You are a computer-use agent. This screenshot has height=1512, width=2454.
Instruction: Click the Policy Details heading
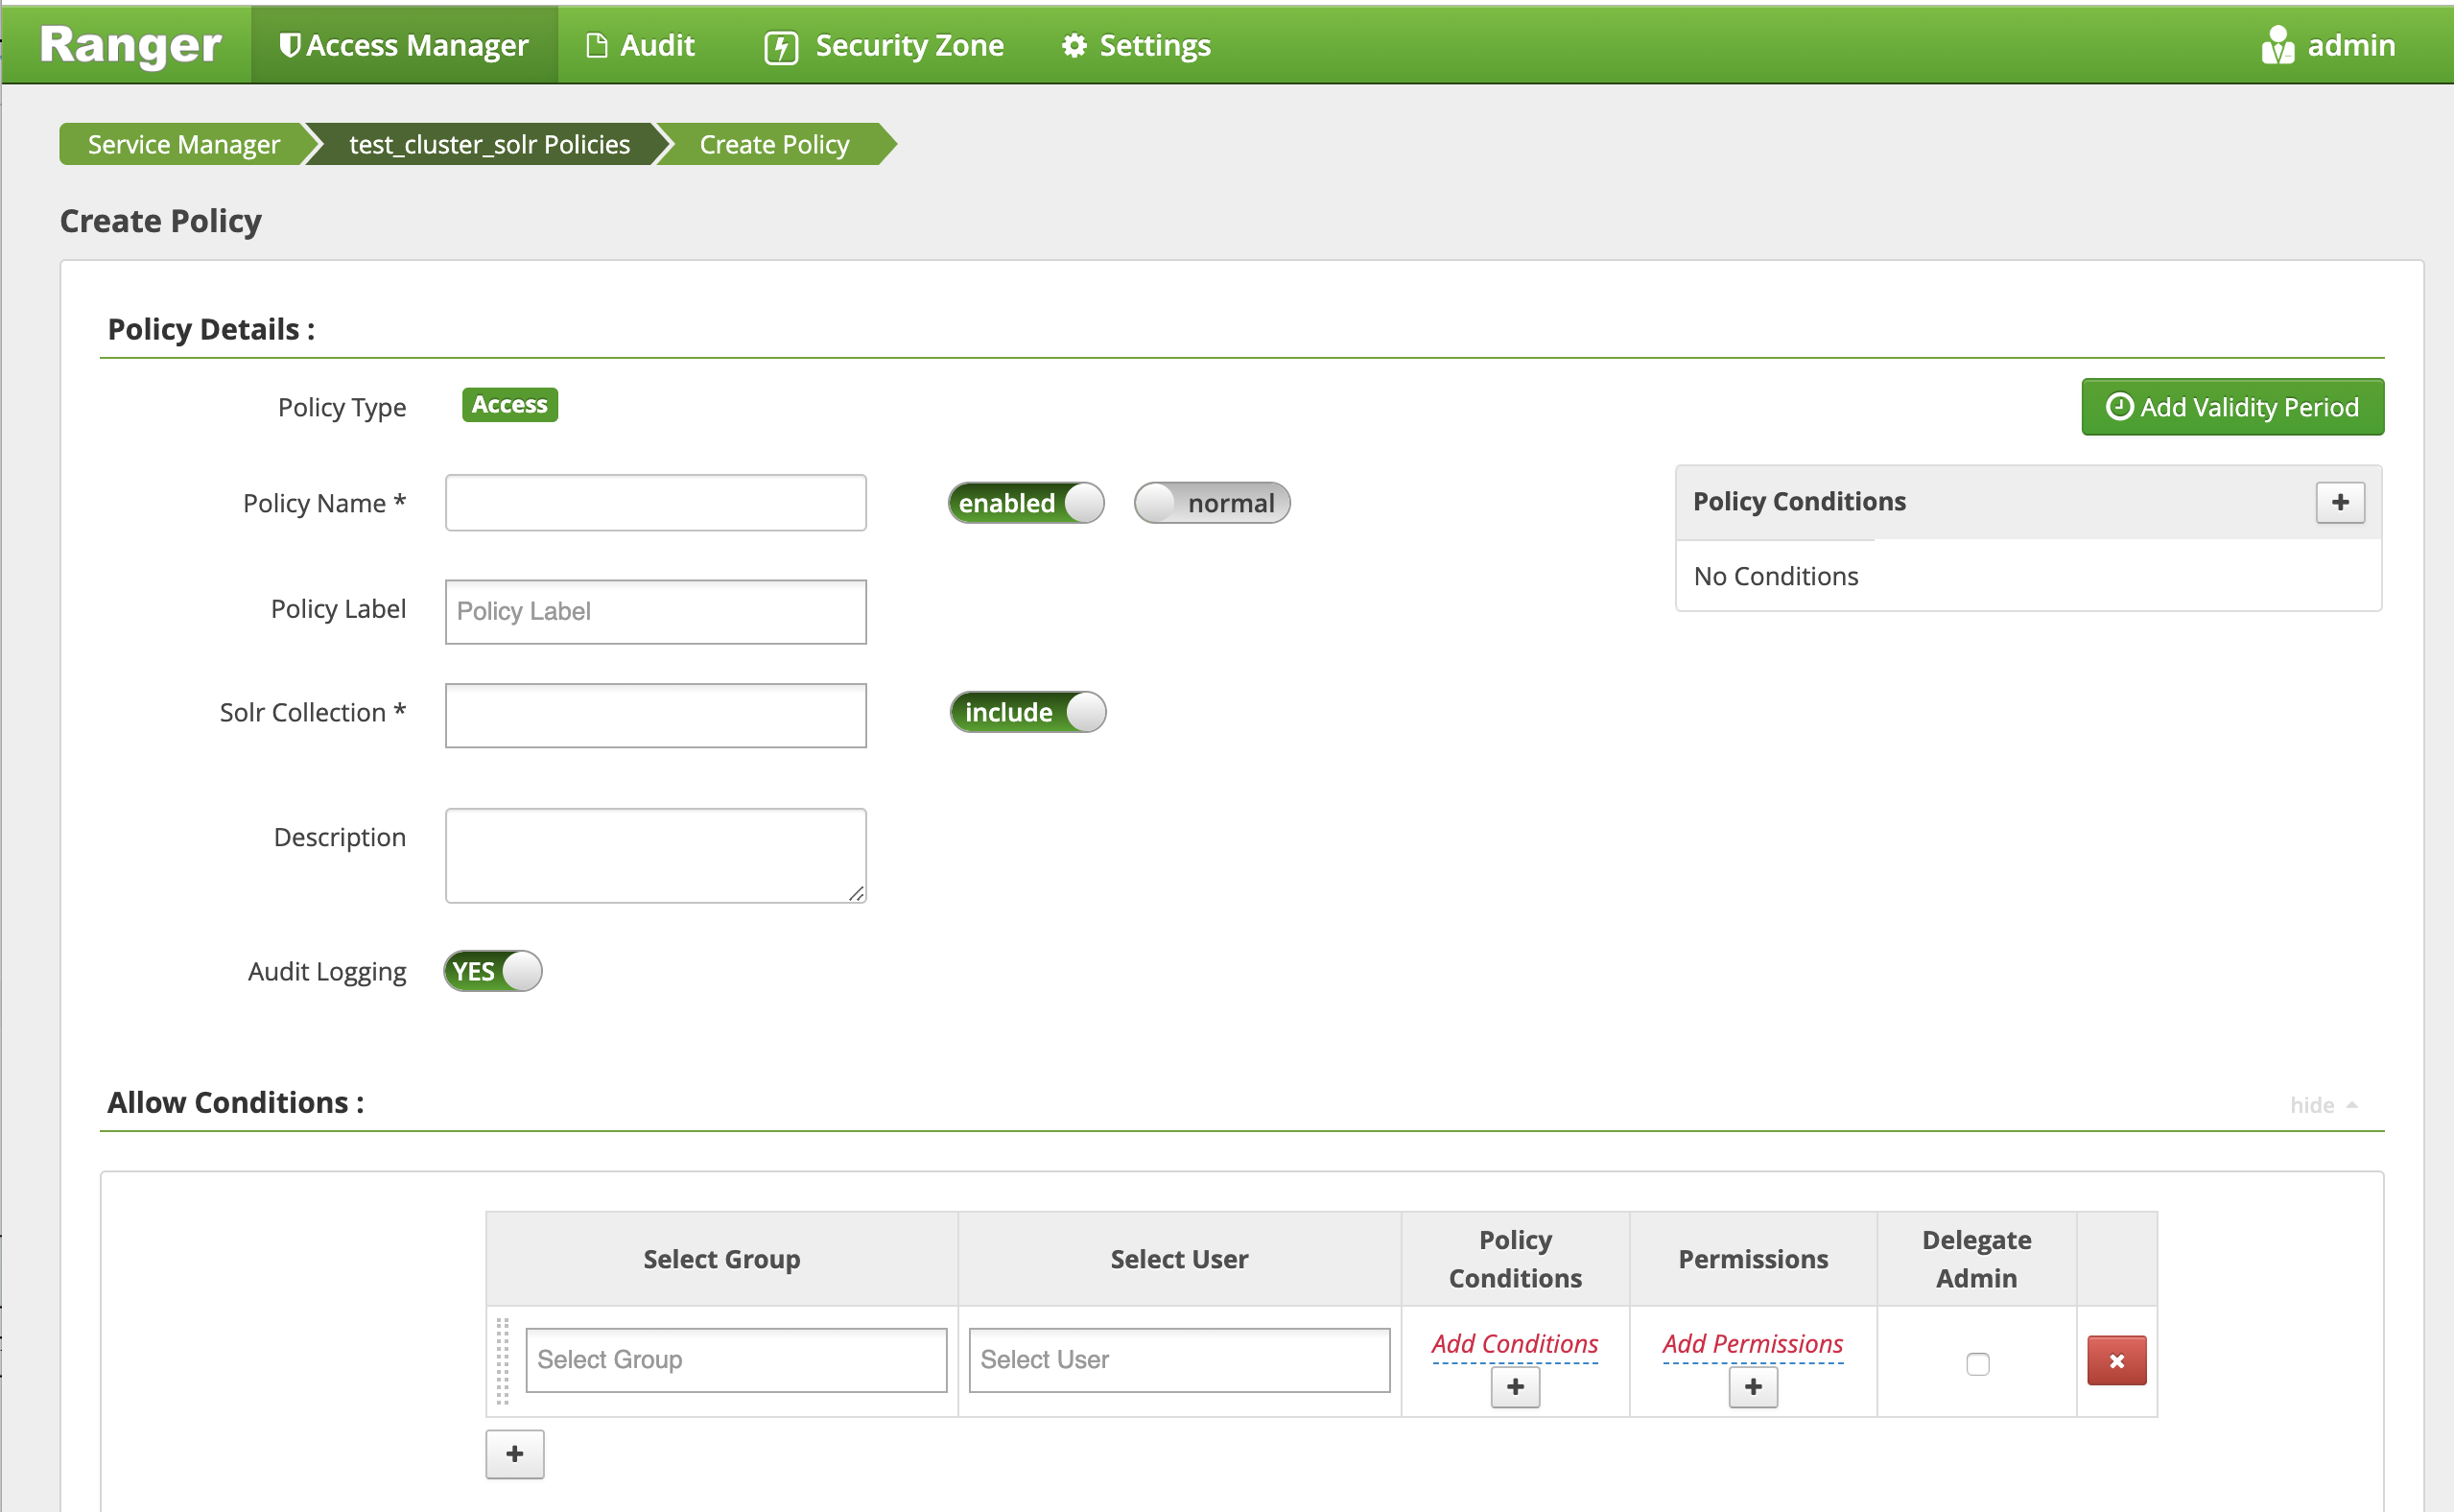[x=211, y=329]
